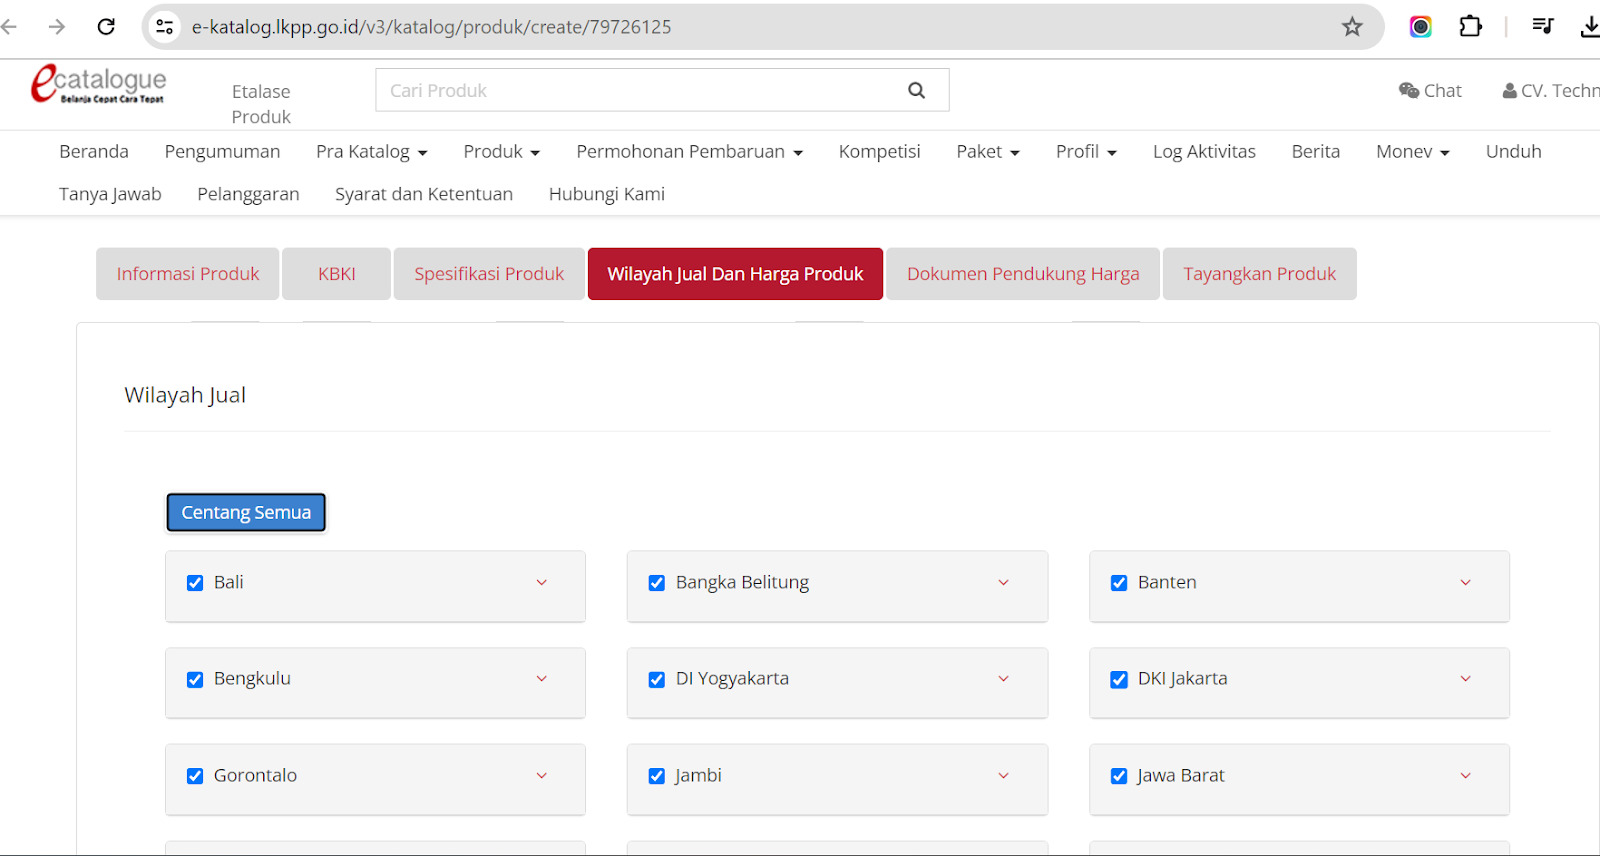Expand the Gorontalo region chevron
The image size is (1600, 856).
click(542, 775)
